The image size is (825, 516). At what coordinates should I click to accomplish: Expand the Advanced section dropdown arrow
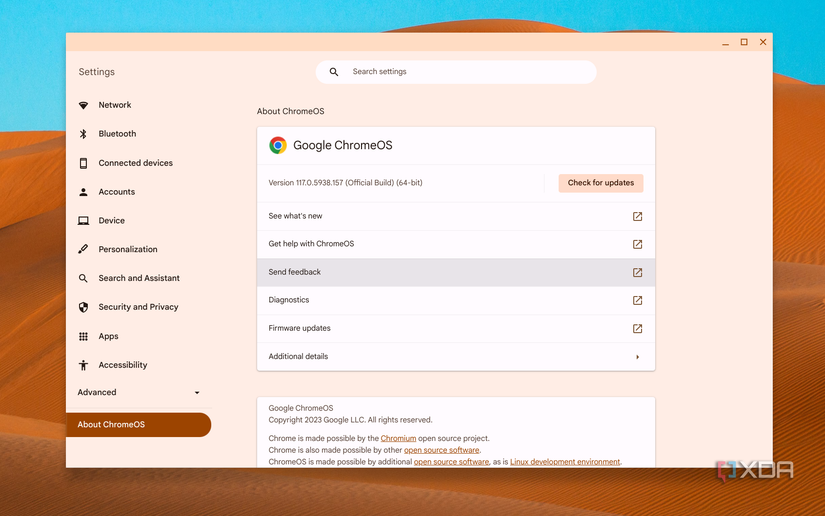pos(197,392)
